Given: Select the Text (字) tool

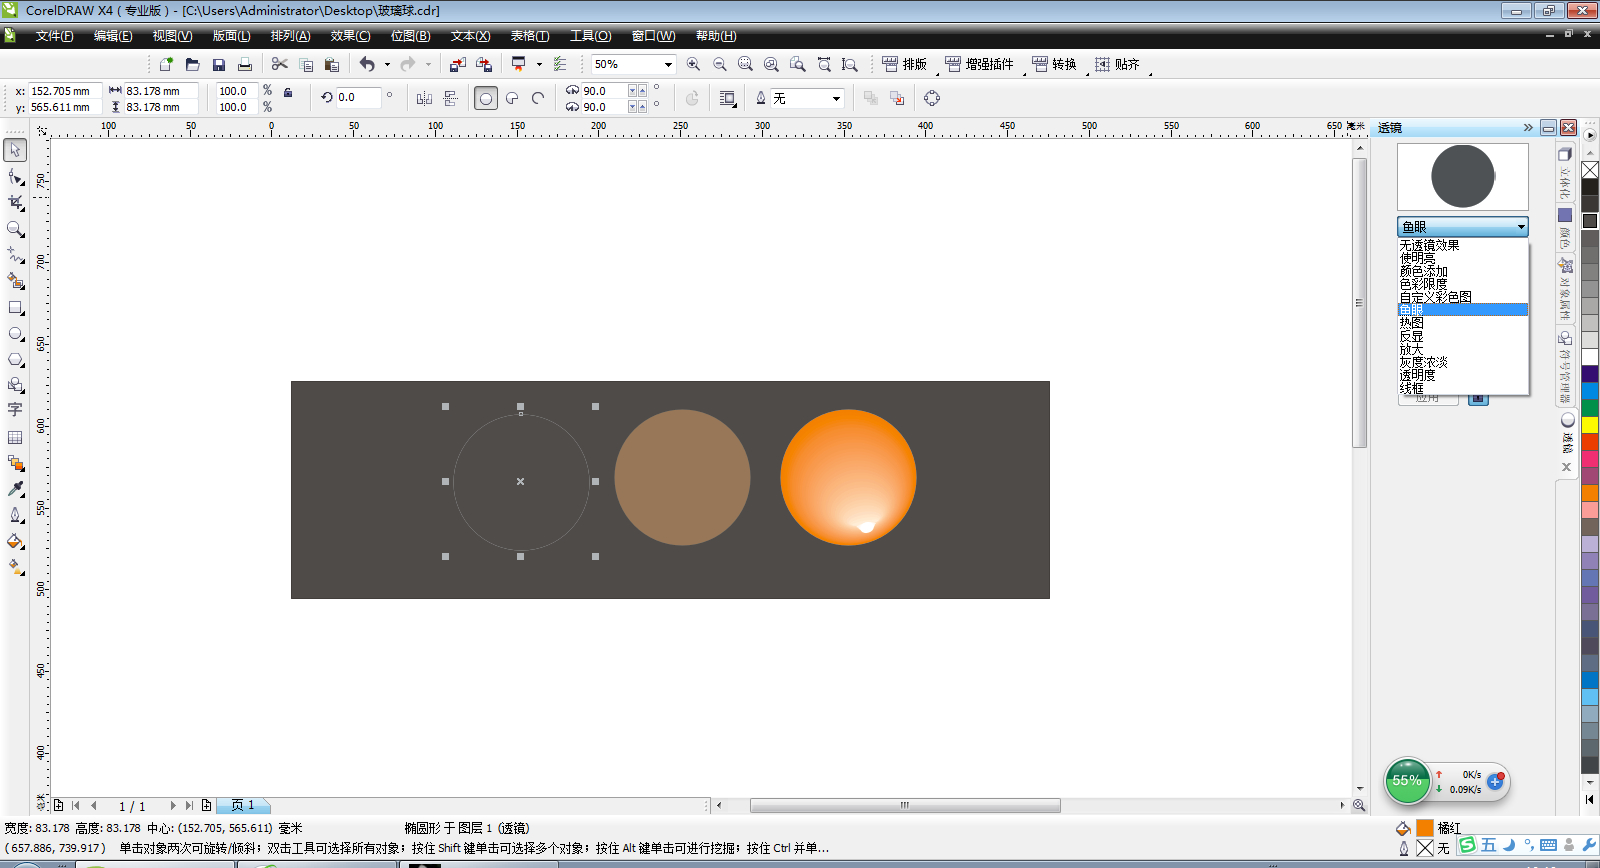Looking at the screenshot, I should click(15, 410).
